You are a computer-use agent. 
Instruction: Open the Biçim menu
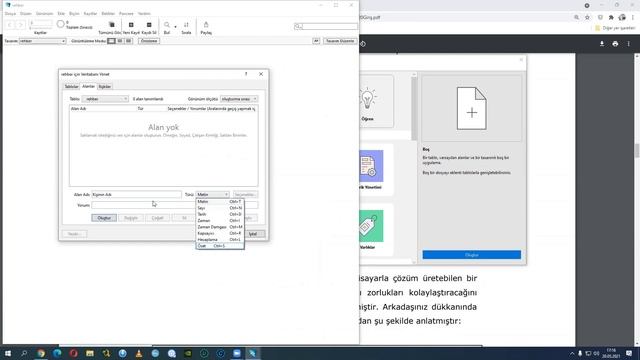click(x=74, y=13)
